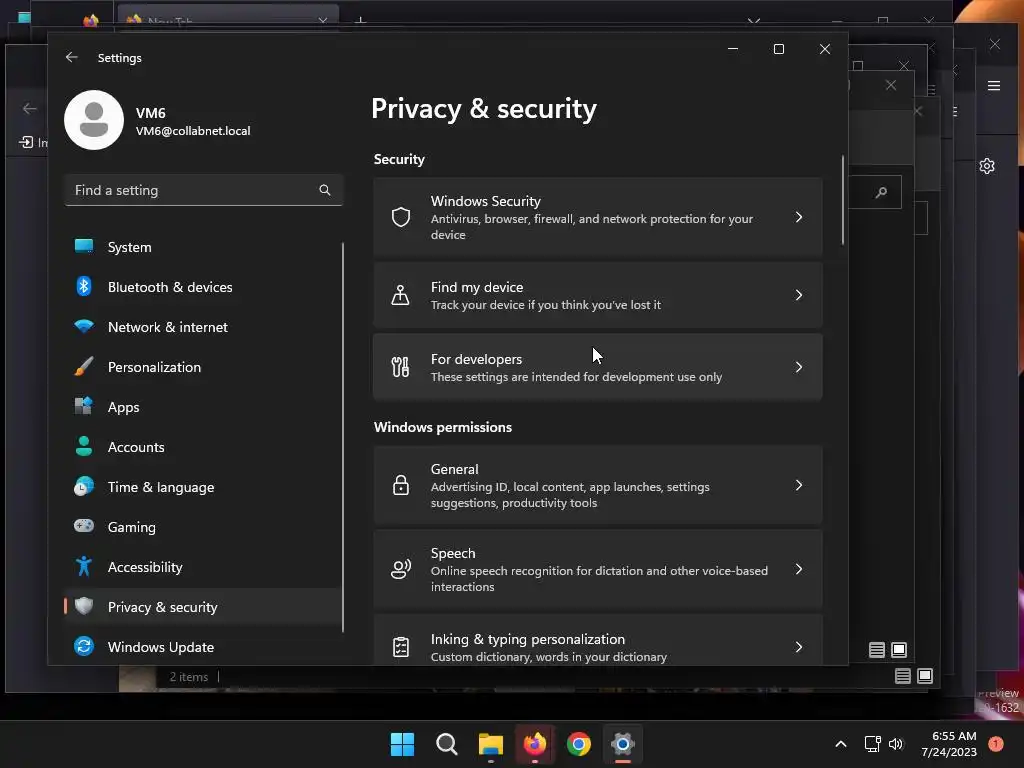The width and height of the screenshot is (1024, 768).
Task: Expand Find my device via its chevron
Action: [x=799, y=295]
